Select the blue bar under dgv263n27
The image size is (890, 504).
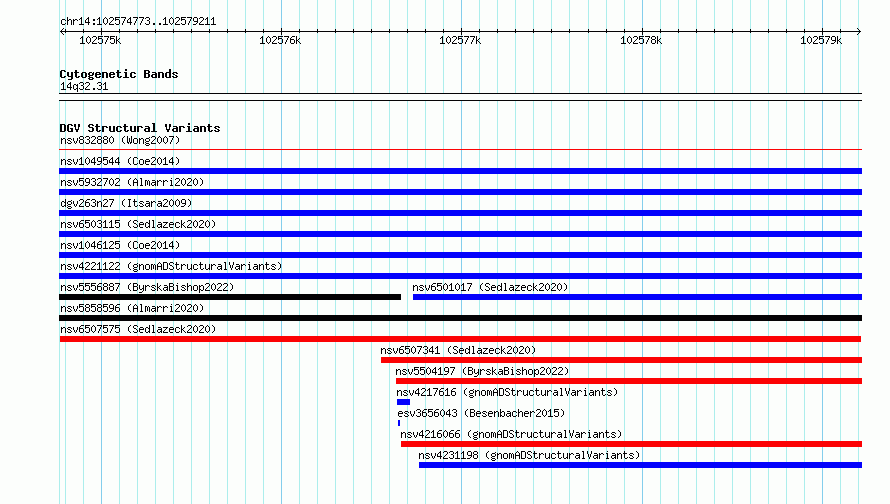[460, 213]
